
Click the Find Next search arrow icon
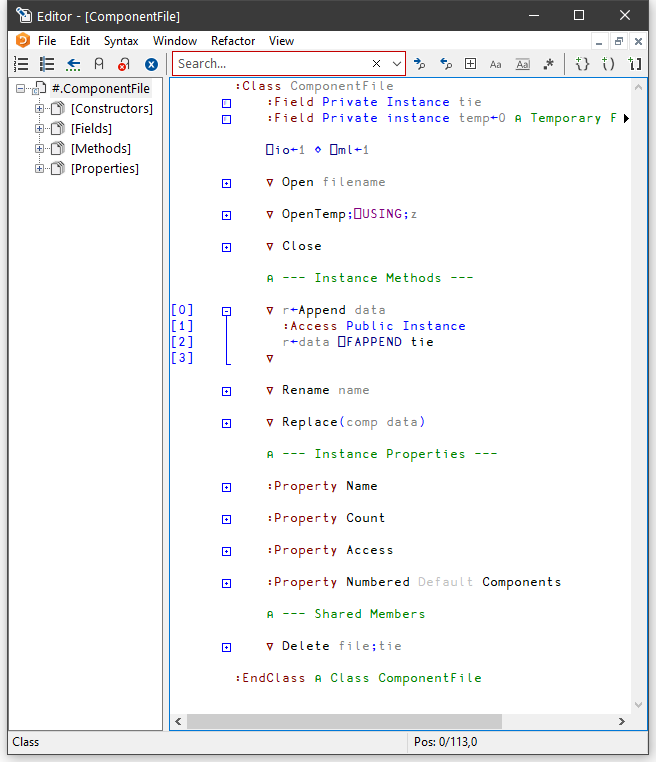(420, 64)
